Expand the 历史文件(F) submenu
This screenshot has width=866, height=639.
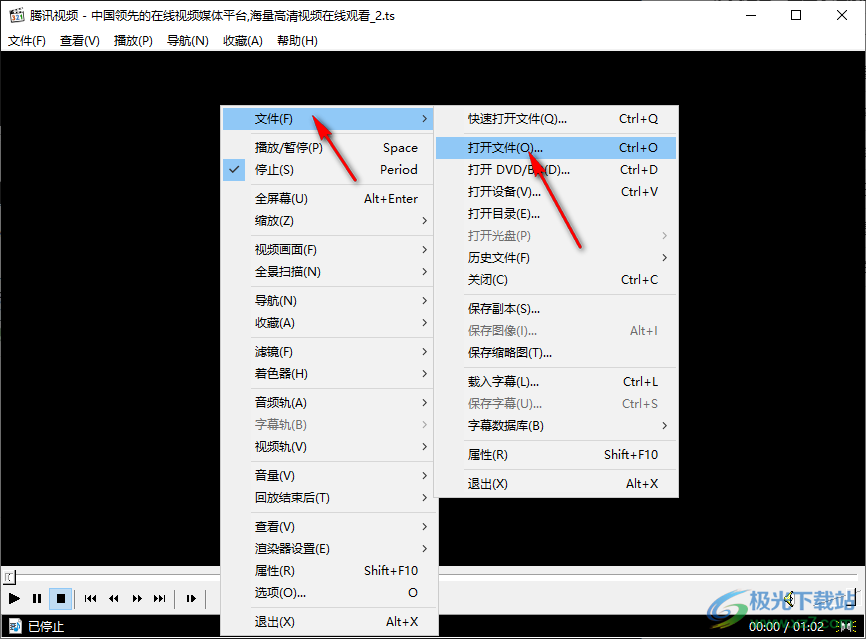pyautogui.click(x=556, y=258)
